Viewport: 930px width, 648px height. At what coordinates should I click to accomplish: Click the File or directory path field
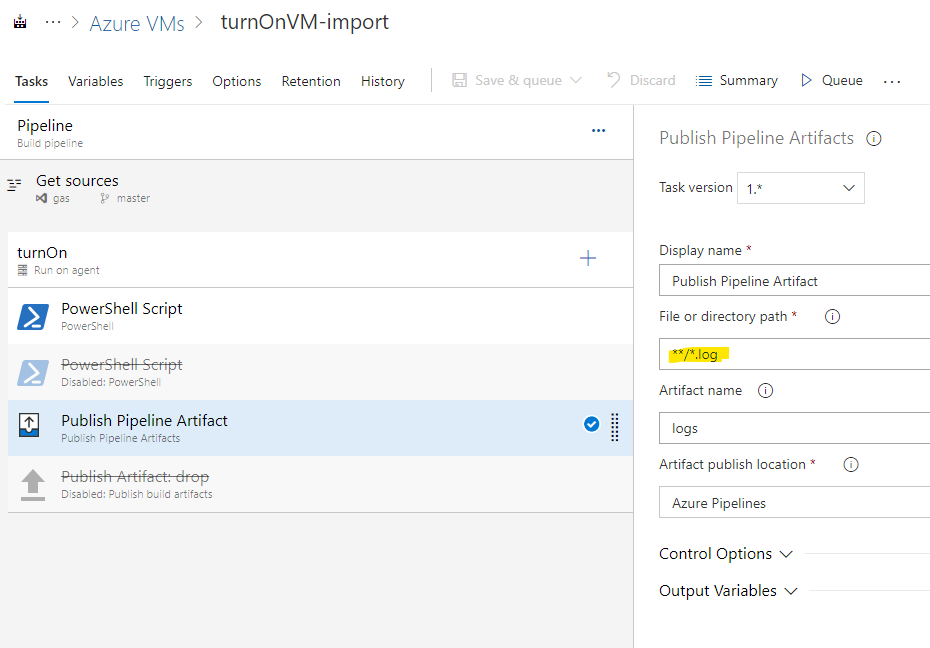click(x=795, y=354)
